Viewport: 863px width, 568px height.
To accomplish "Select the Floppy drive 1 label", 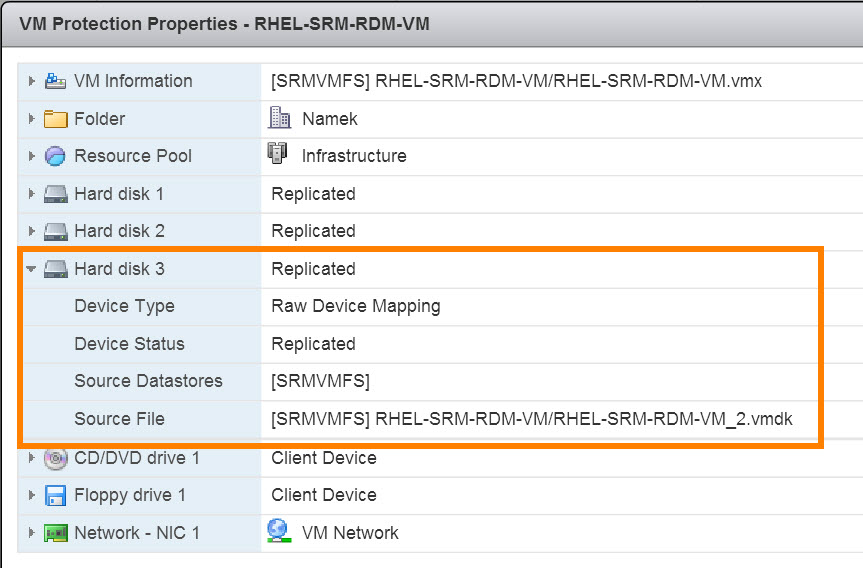I will click(x=130, y=495).
